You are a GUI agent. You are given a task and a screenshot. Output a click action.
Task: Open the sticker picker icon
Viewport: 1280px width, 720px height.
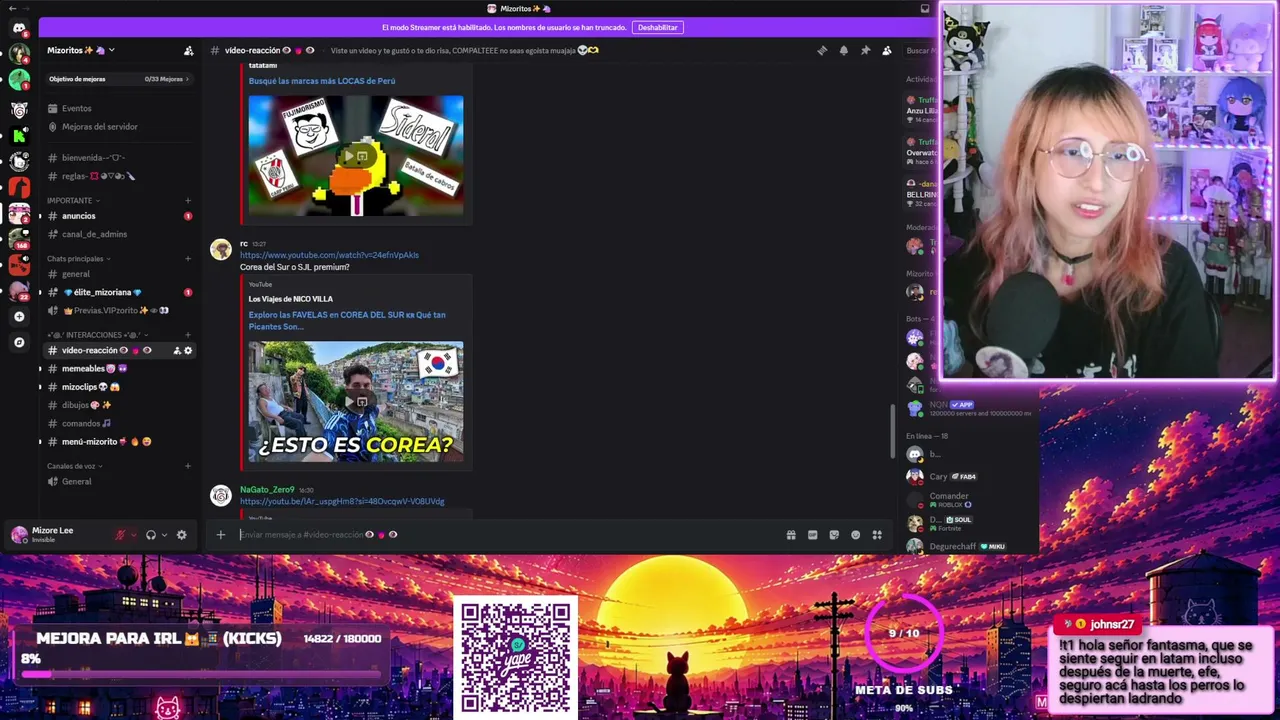(x=834, y=535)
